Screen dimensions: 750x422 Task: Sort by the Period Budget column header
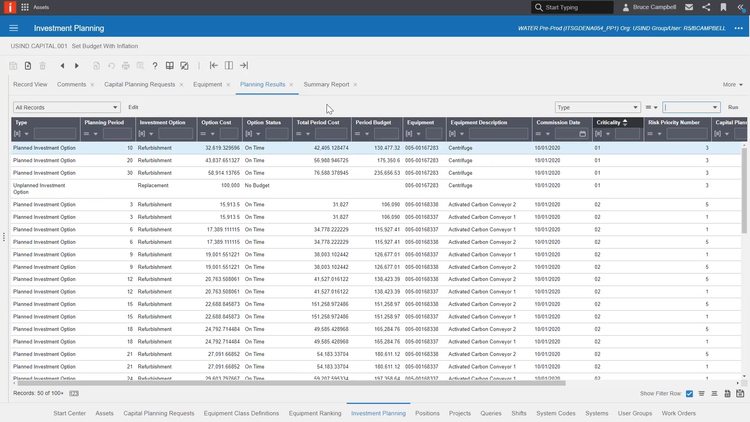373,122
